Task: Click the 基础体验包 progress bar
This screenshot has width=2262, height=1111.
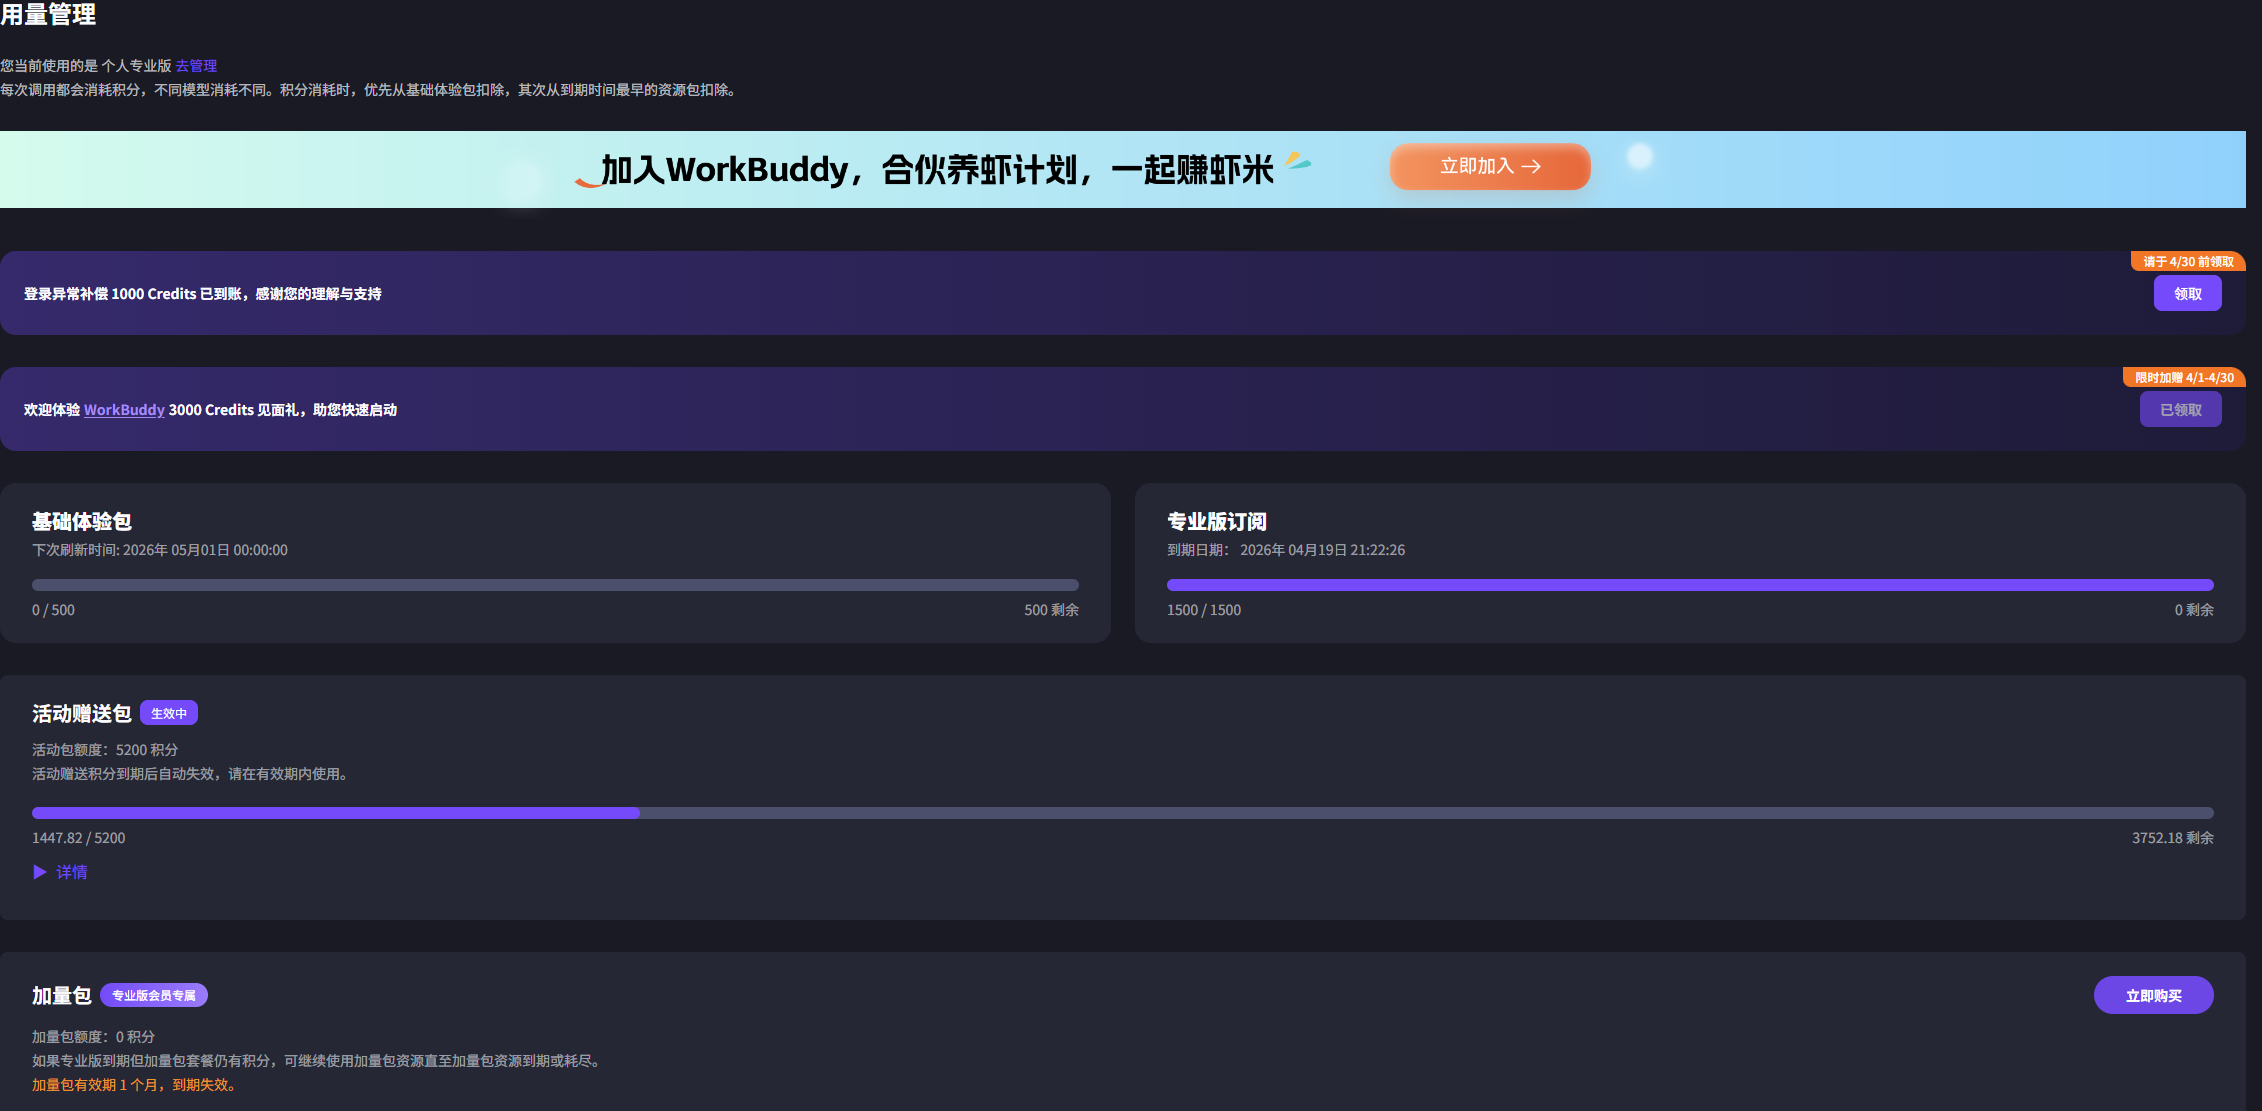Action: click(555, 585)
